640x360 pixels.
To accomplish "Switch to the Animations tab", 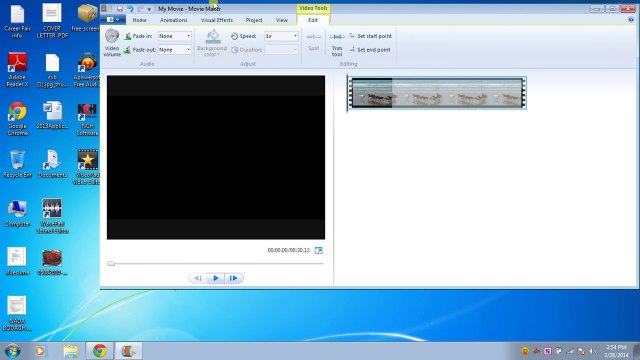I will point(173,20).
